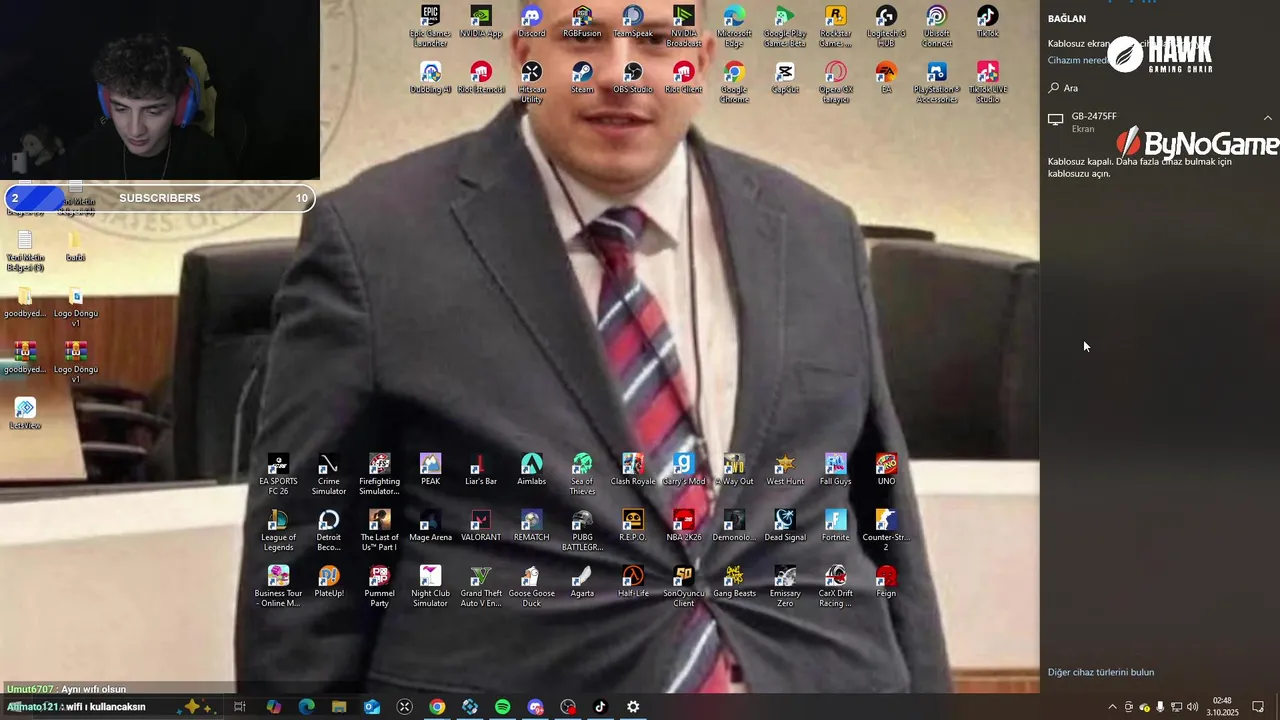1280x720 pixels.
Task: Launch the R.E.P.O. shortcut
Action: [633, 526]
